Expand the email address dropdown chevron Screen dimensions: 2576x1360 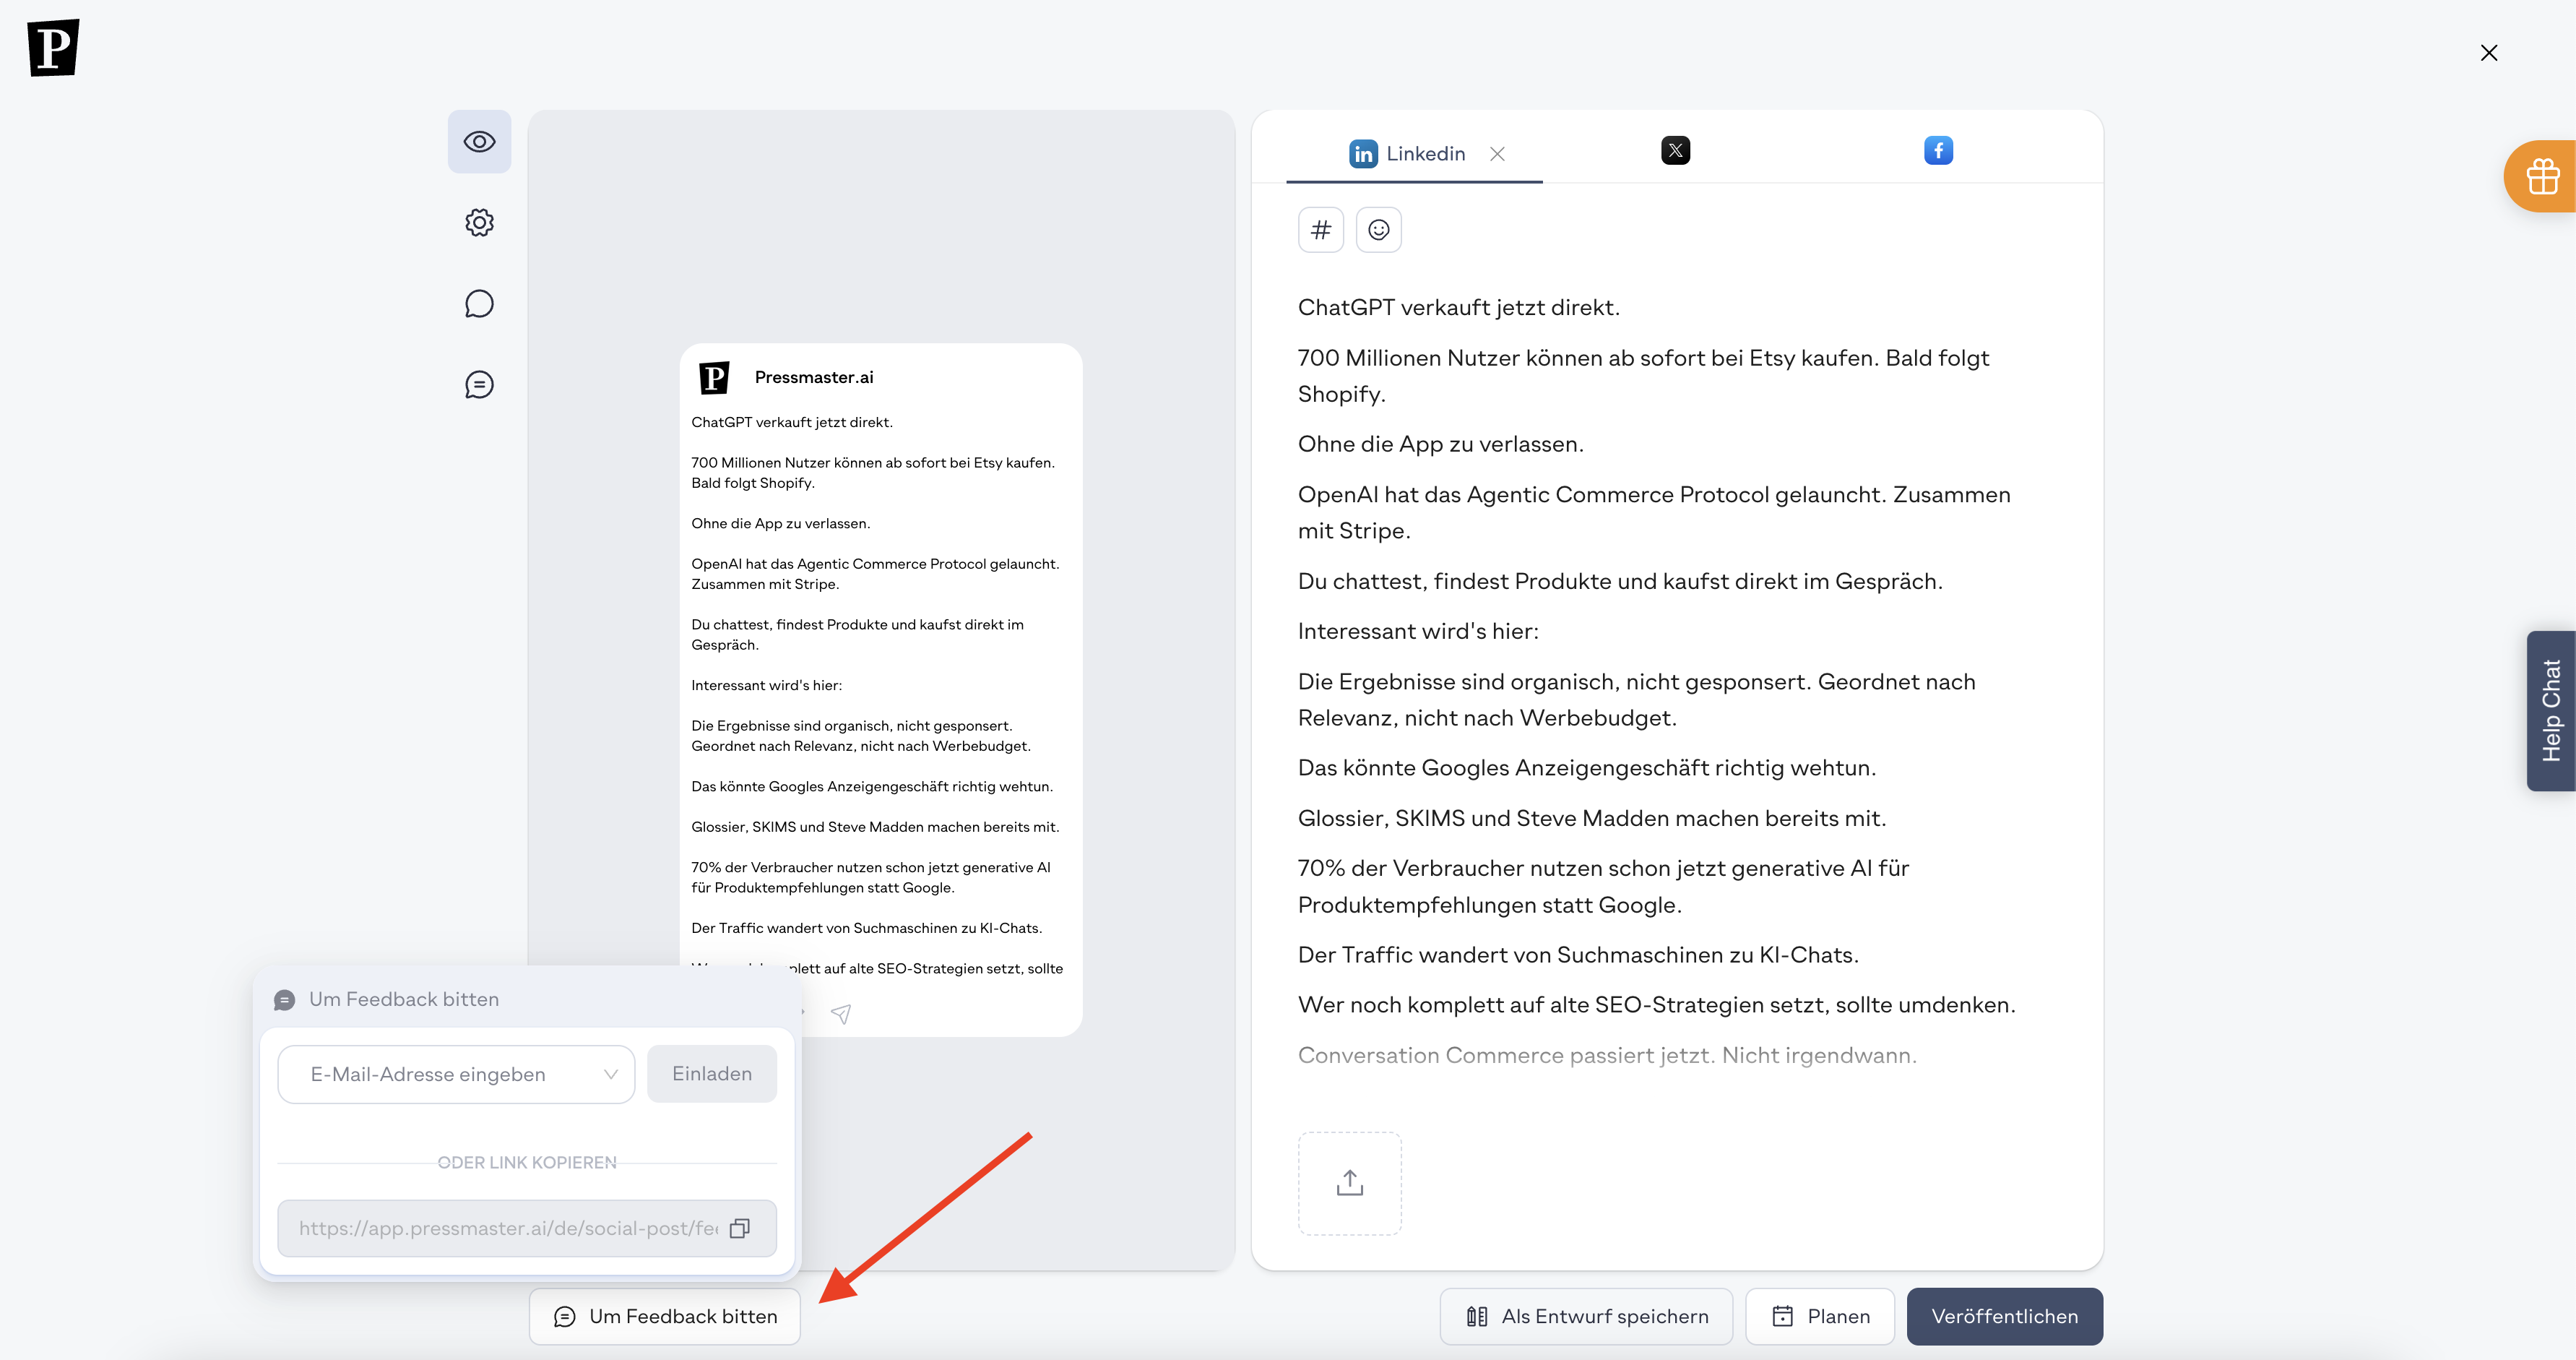point(611,1074)
